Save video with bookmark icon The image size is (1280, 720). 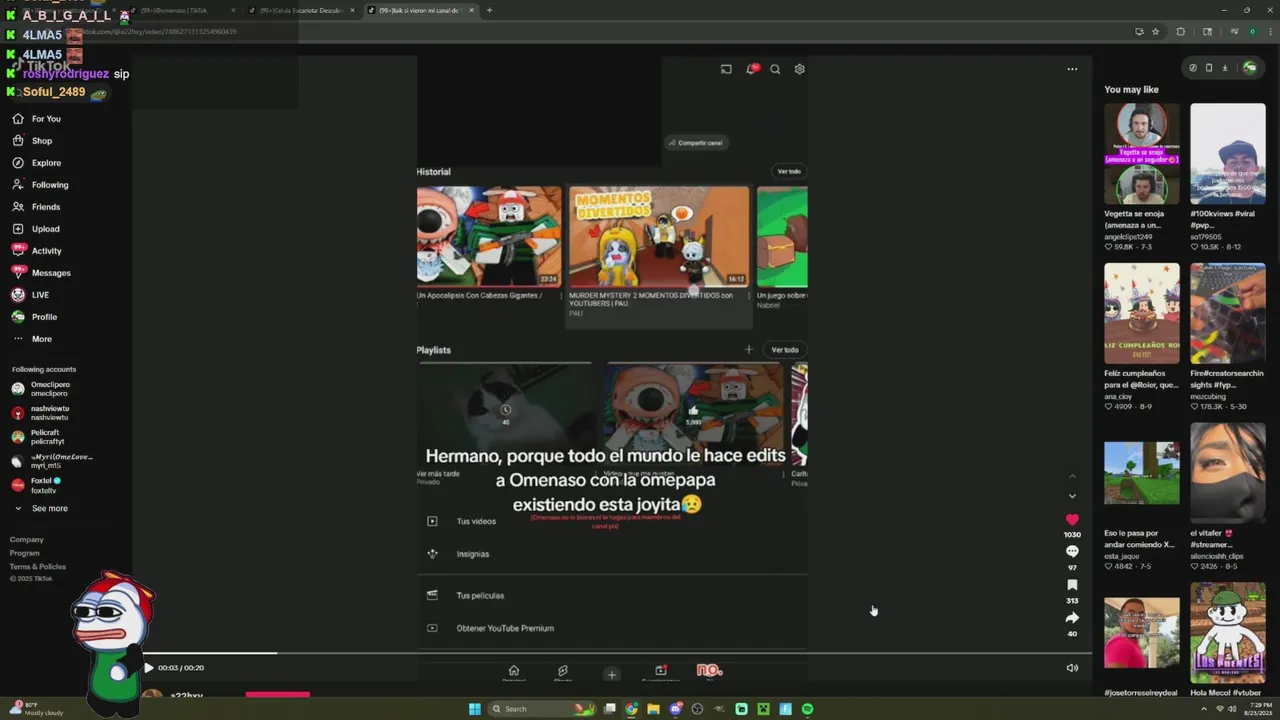tap(1072, 585)
